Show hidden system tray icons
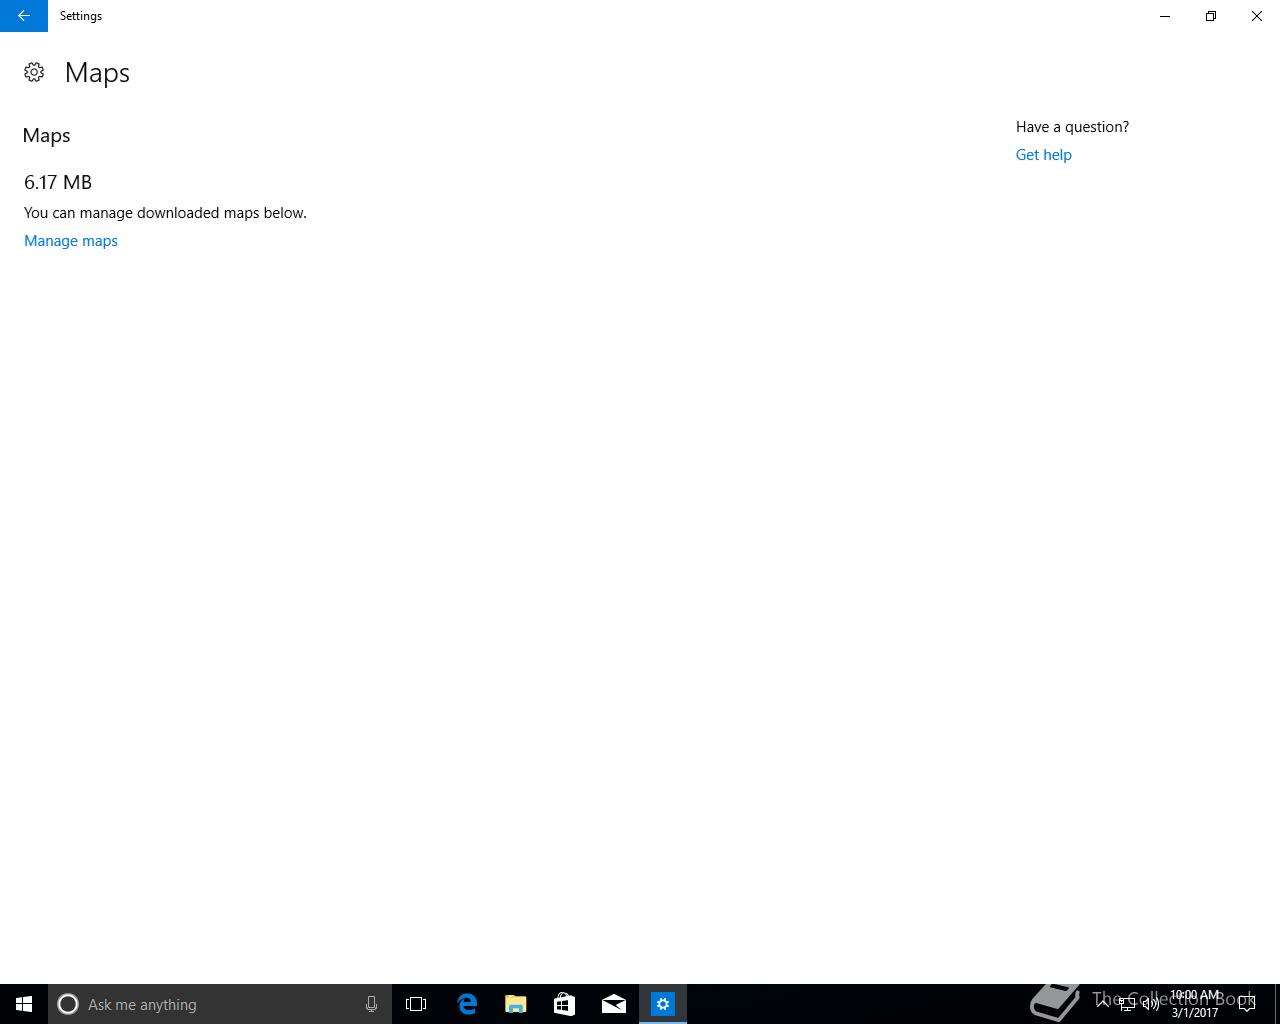Viewport: 1280px width, 1024px height. point(1103,1004)
